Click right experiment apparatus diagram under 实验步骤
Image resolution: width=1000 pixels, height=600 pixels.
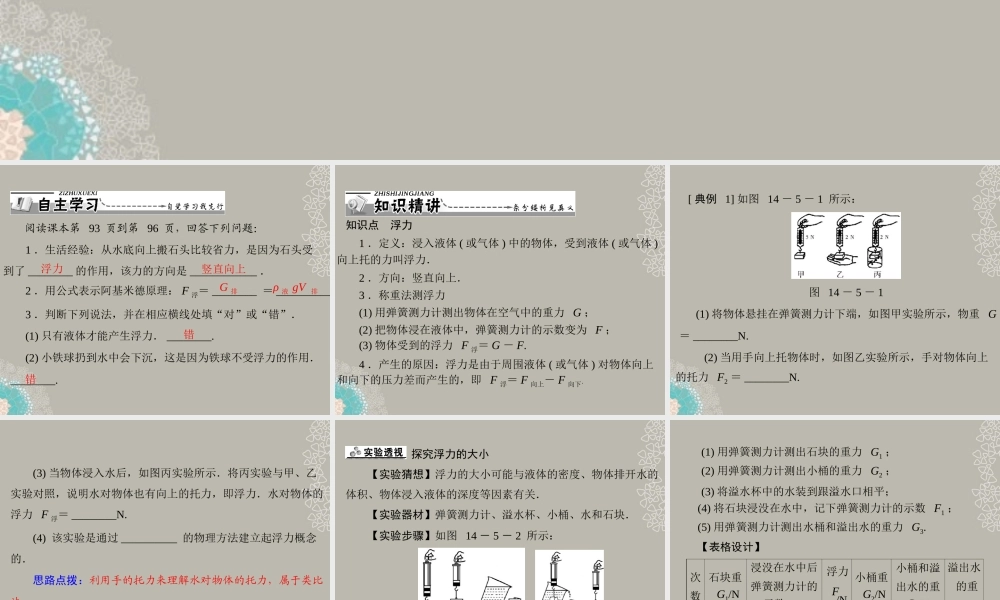pyautogui.click(x=570, y=575)
